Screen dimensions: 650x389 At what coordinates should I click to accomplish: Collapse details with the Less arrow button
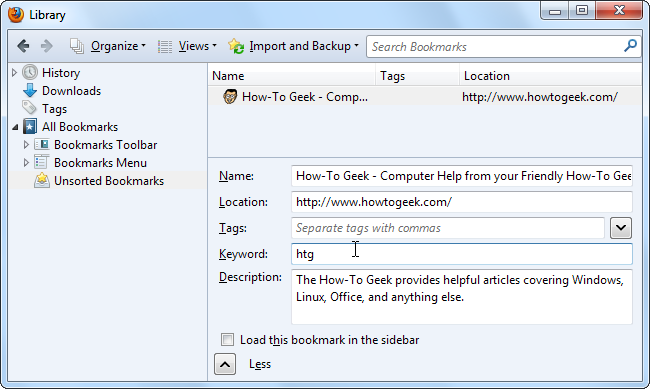pos(225,364)
